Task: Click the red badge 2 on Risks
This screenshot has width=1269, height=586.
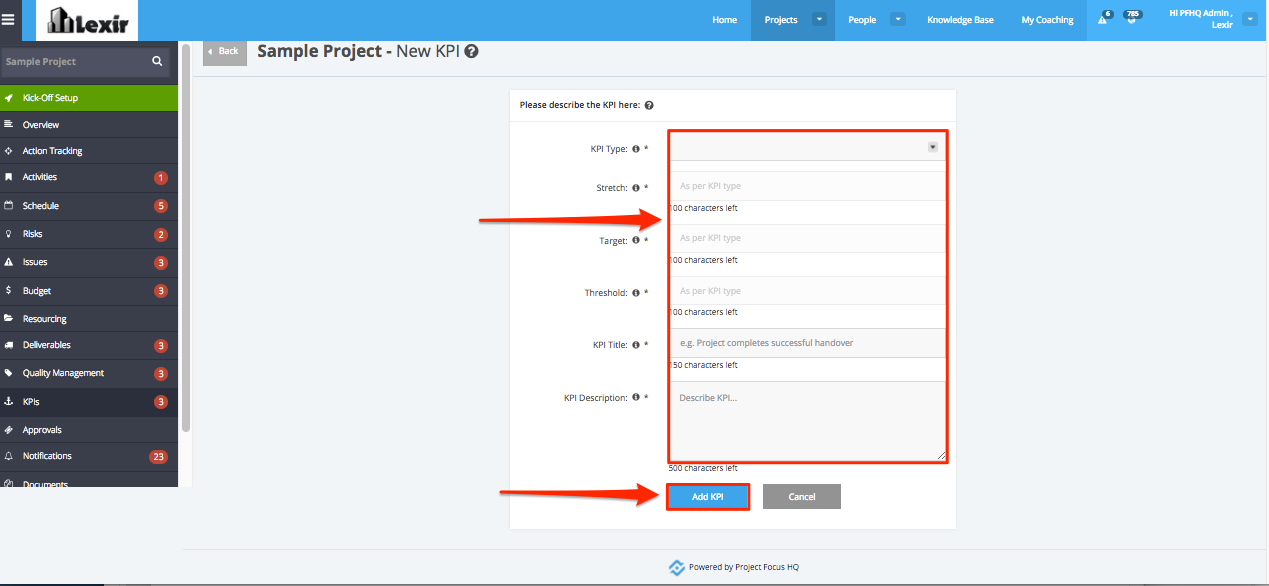Action: click(160, 235)
